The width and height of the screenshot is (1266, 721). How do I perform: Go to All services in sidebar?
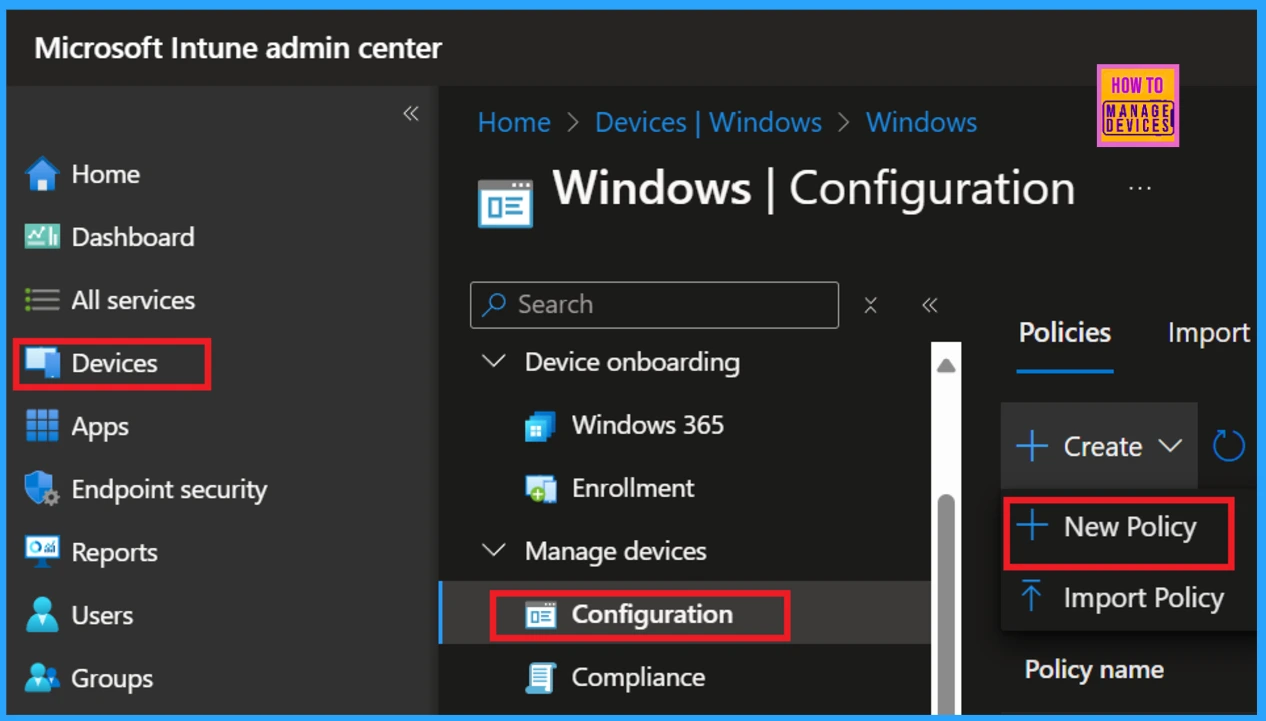click(x=133, y=300)
